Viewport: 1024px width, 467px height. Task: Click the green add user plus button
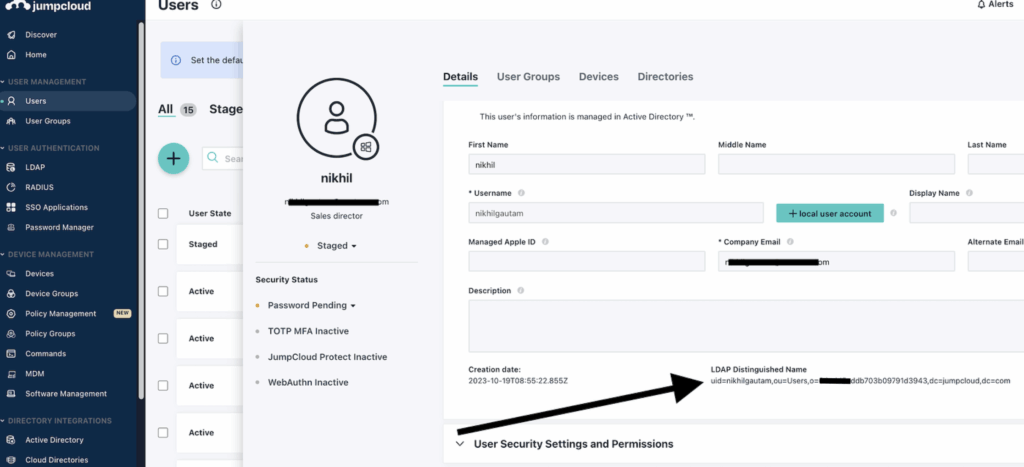click(174, 158)
